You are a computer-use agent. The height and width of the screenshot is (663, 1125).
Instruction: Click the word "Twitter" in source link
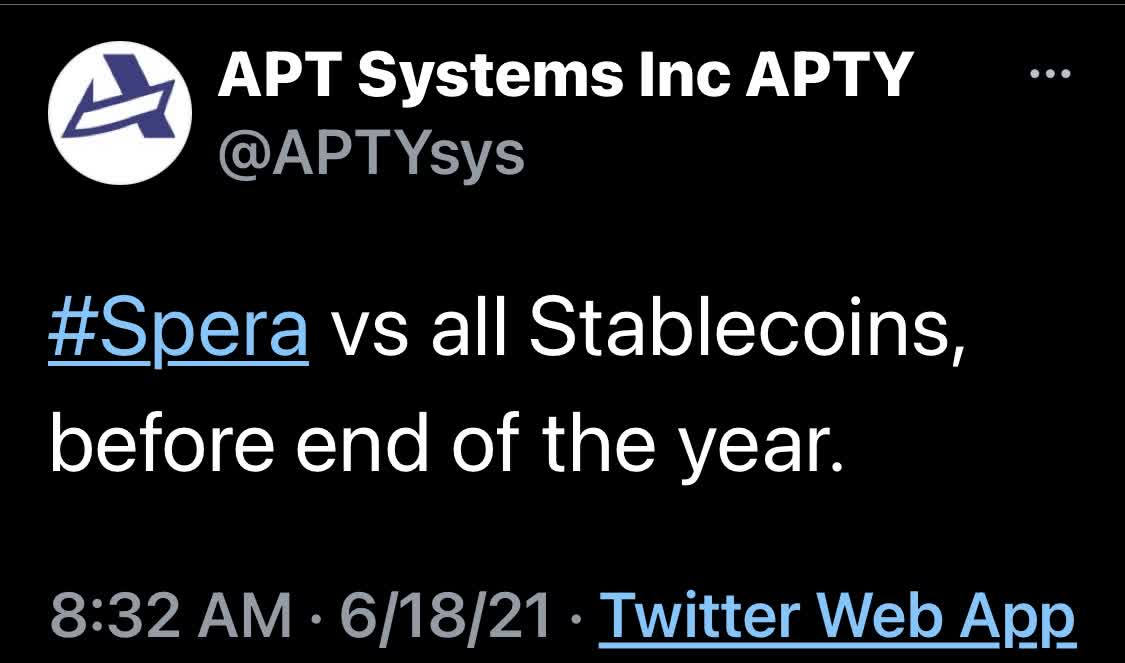point(706,616)
